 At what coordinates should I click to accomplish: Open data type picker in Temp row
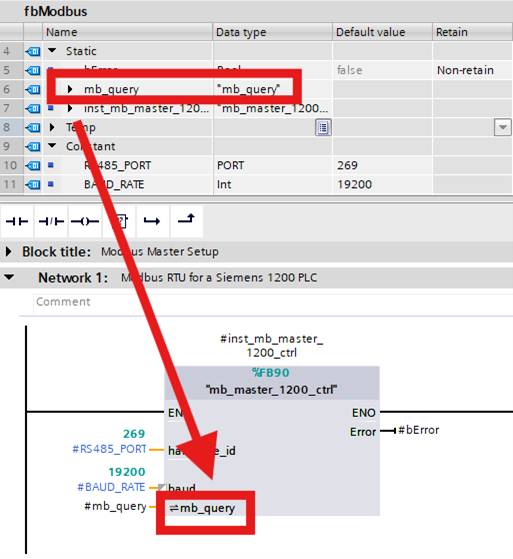pos(323,127)
